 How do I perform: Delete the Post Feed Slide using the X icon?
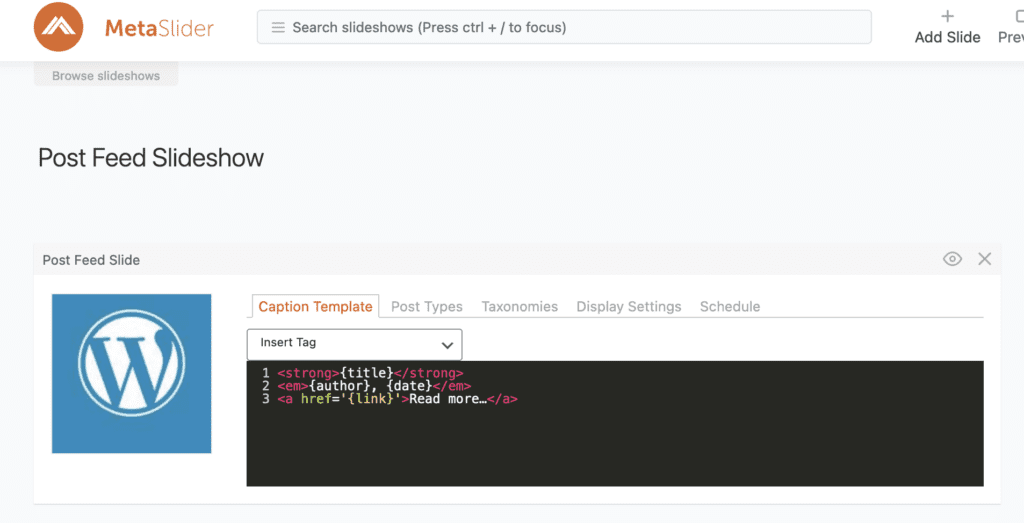pos(984,259)
